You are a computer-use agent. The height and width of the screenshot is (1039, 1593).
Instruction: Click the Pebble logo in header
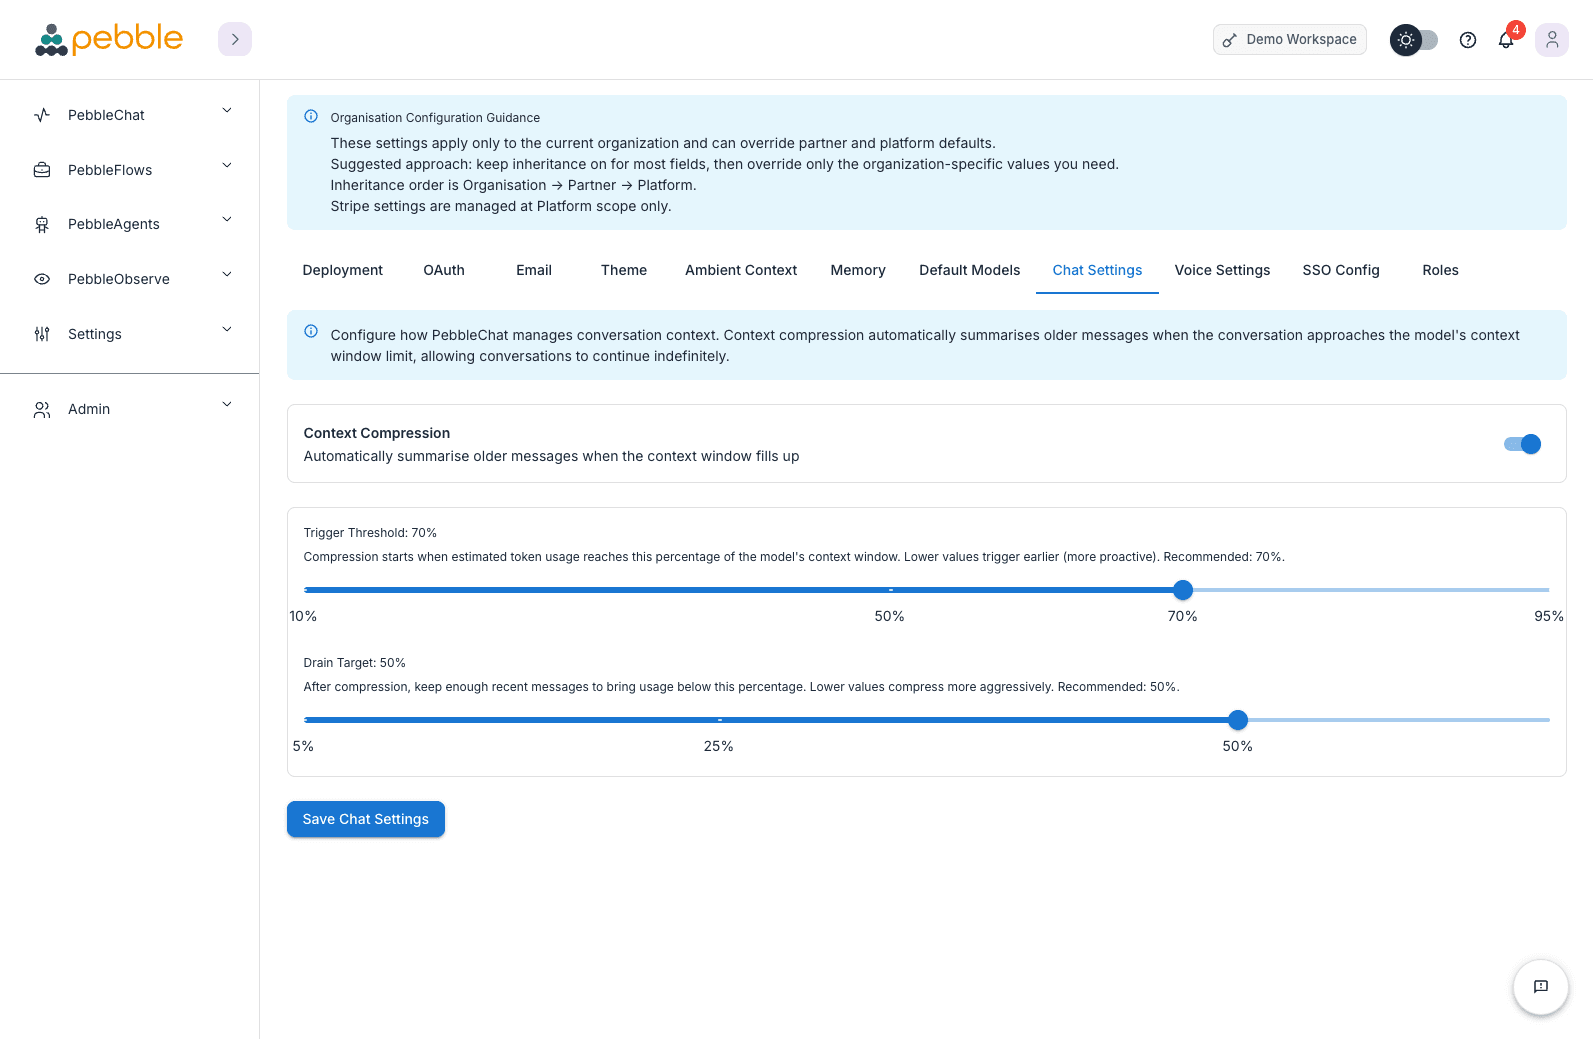[x=109, y=39]
